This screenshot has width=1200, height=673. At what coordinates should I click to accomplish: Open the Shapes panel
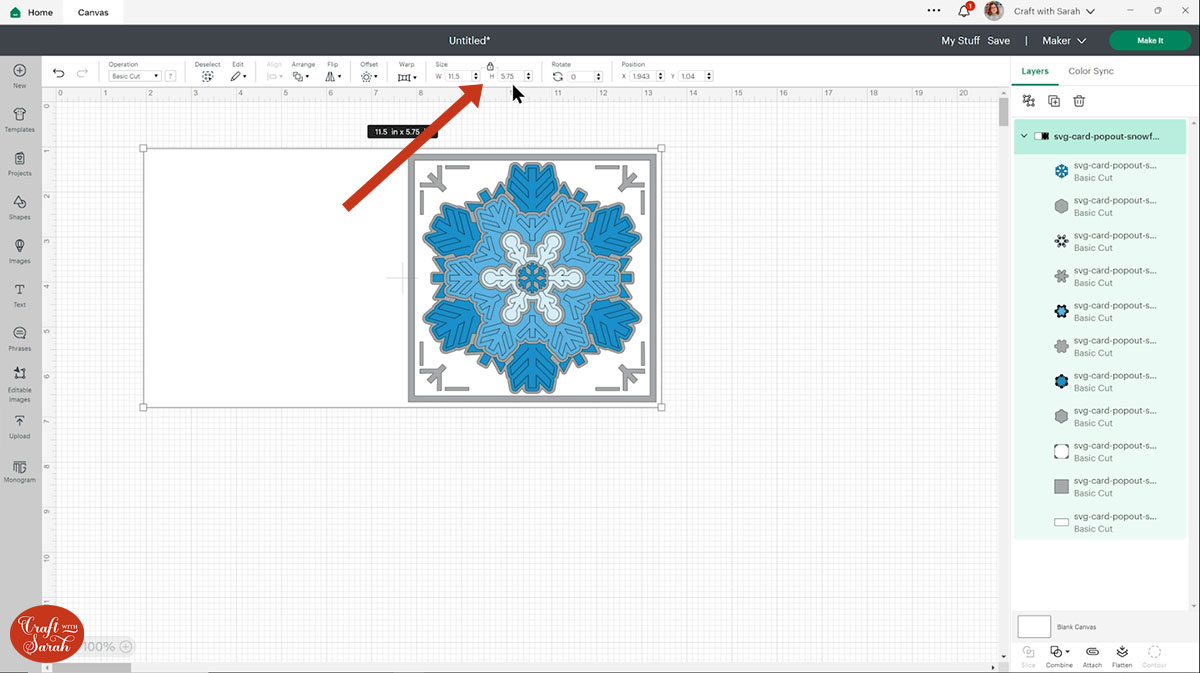20,207
